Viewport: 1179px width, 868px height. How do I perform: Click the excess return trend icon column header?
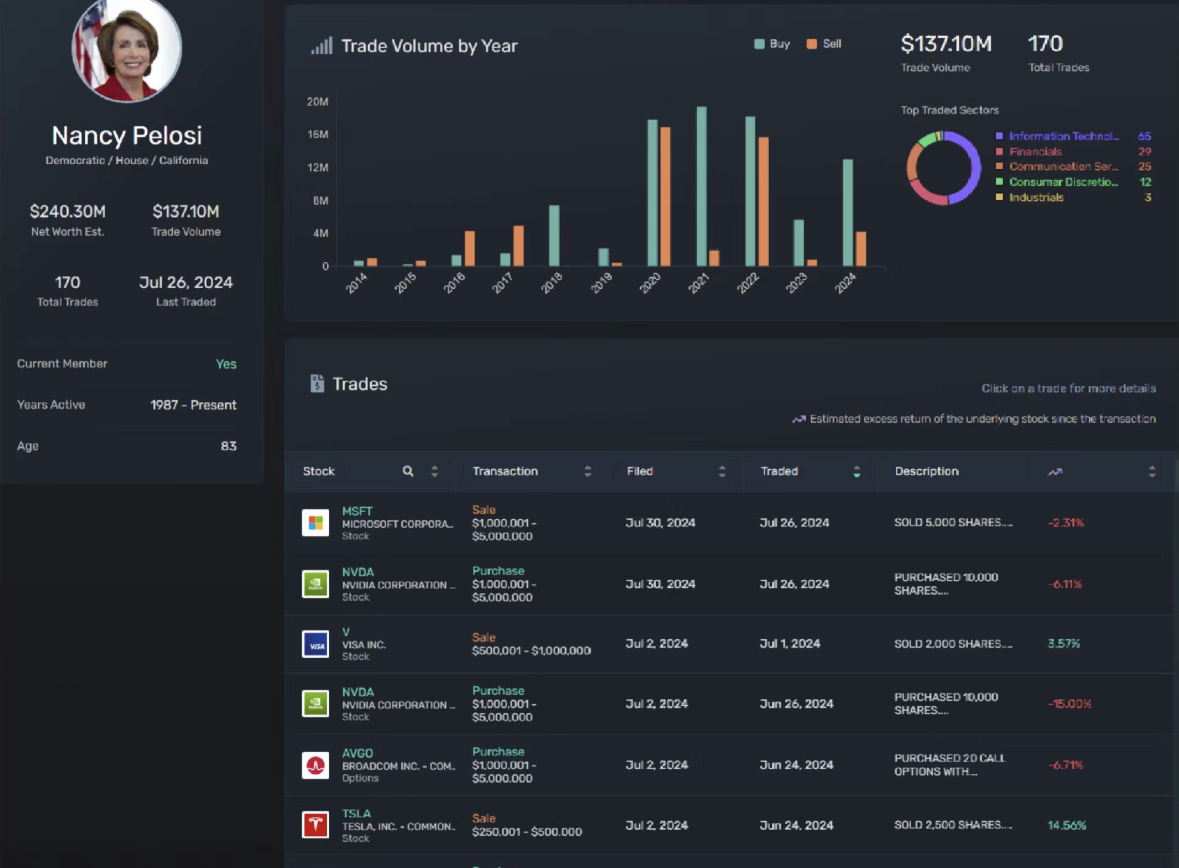pyautogui.click(x=1055, y=472)
